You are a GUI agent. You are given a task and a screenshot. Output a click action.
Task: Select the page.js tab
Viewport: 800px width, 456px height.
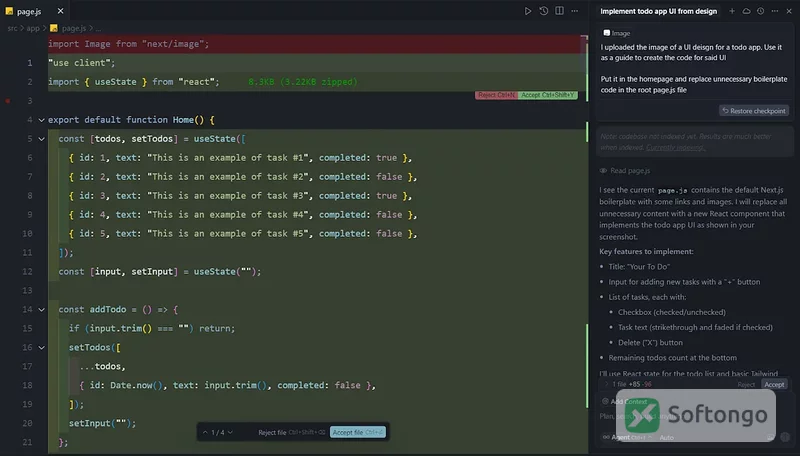[30, 11]
